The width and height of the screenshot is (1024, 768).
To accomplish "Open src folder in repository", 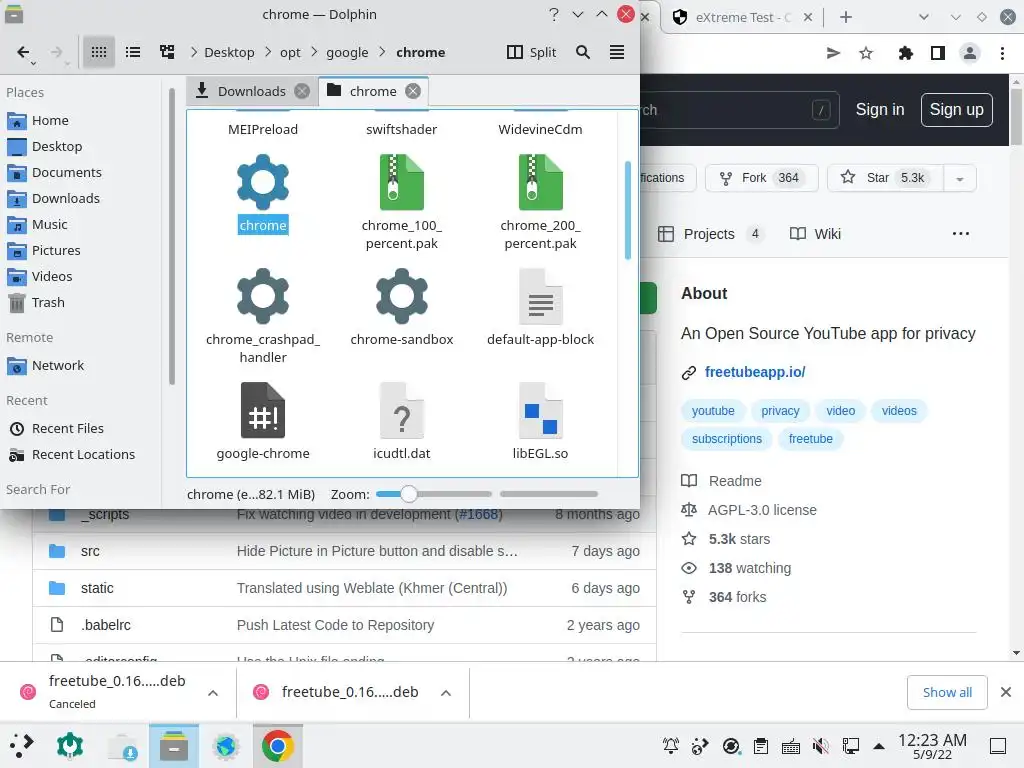I will pos(90,551).
